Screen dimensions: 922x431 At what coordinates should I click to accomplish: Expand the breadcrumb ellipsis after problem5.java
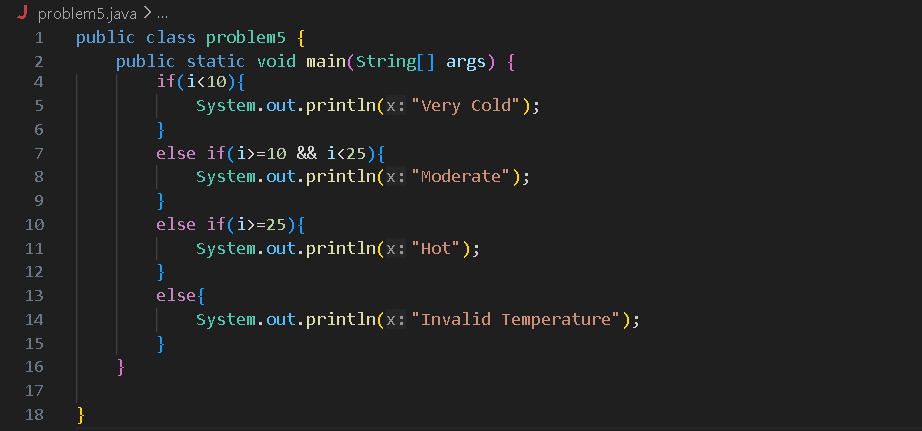point(163,14)
